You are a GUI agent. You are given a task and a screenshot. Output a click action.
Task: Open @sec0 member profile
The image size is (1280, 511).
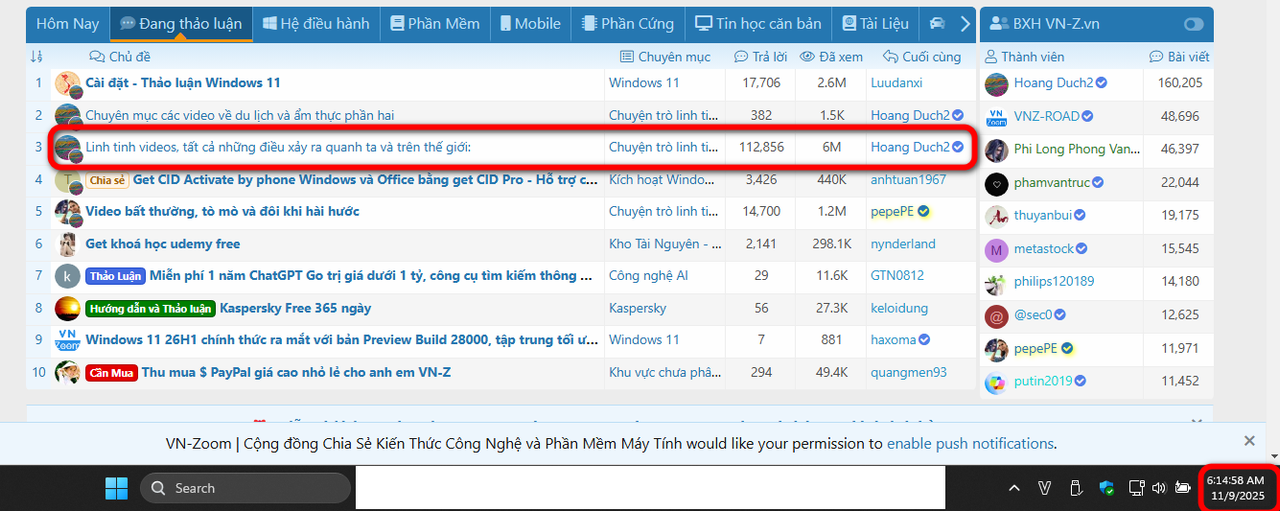1033,315
